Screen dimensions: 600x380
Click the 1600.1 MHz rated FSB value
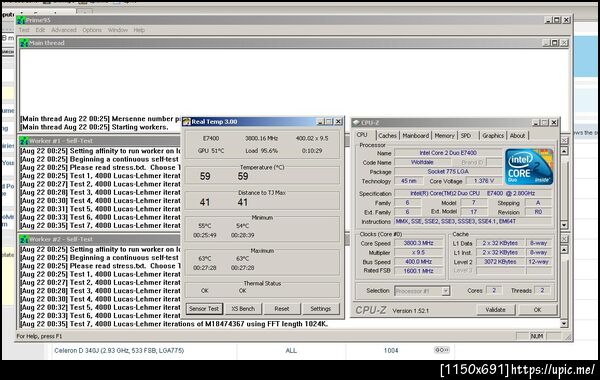(419, 271)
